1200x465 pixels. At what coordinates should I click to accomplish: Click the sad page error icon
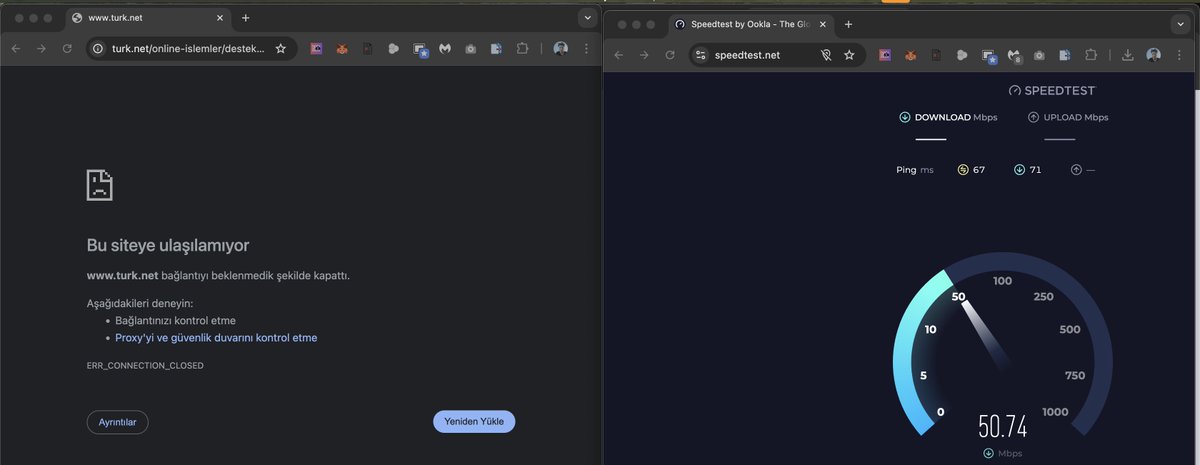99,184
